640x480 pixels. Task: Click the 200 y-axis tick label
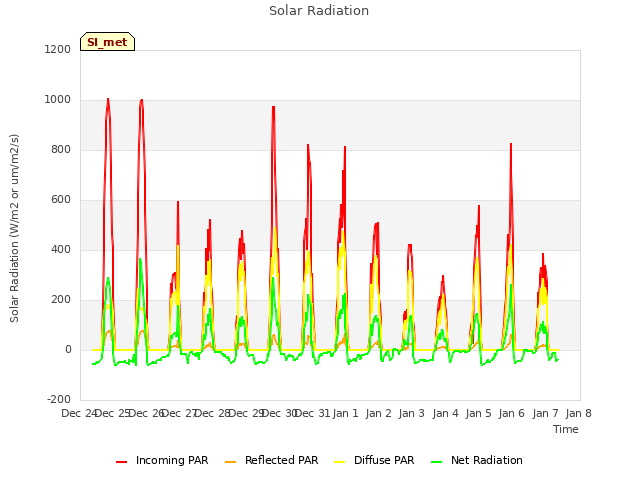click(x=61, y=300)
